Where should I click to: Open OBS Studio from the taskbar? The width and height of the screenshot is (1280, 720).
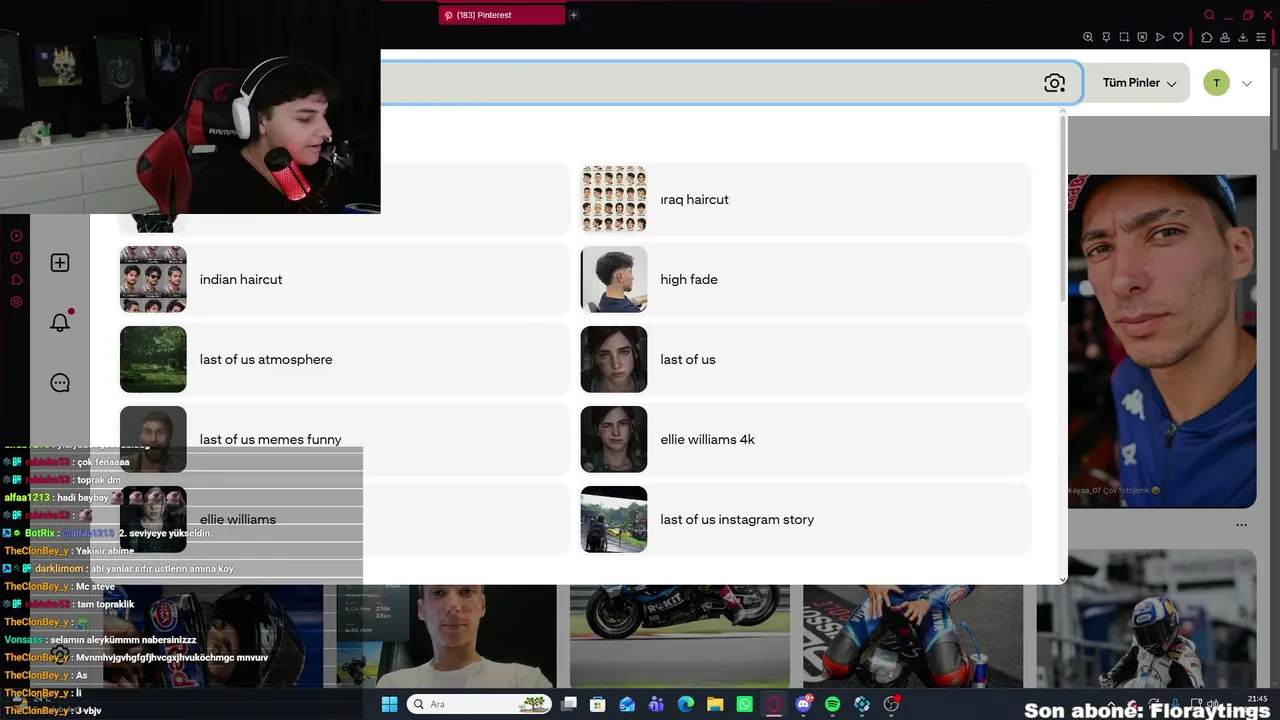891,704
